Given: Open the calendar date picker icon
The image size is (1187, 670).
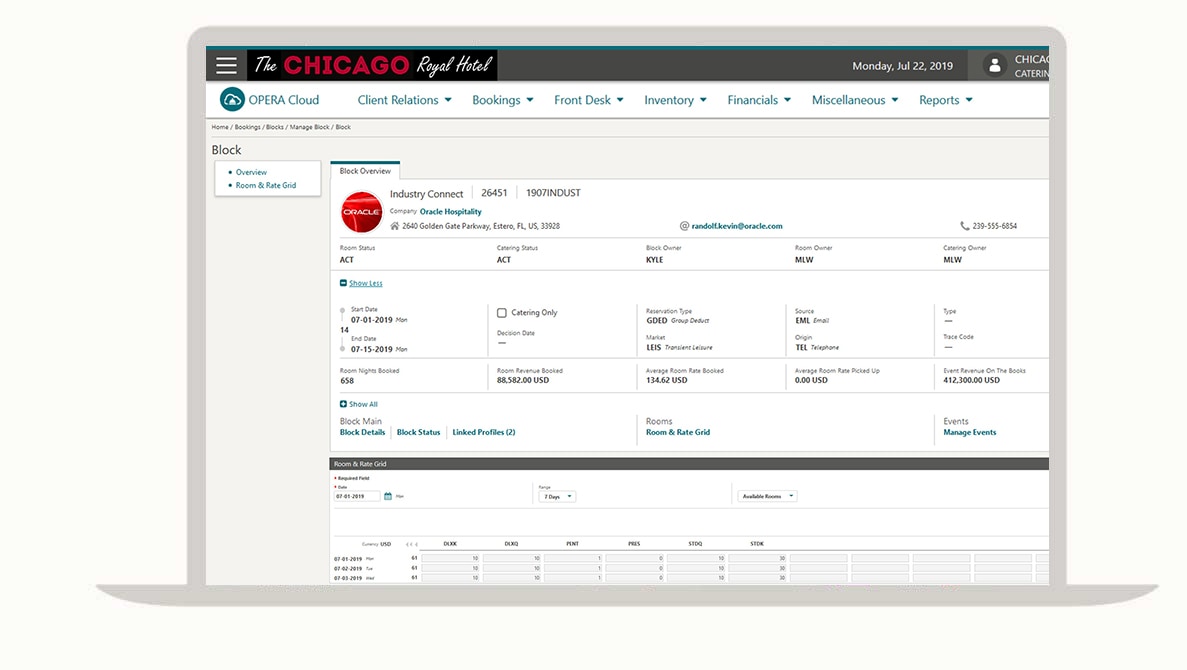Looking at the screenshot, I should pyautogui.click(x=388, y=496).
